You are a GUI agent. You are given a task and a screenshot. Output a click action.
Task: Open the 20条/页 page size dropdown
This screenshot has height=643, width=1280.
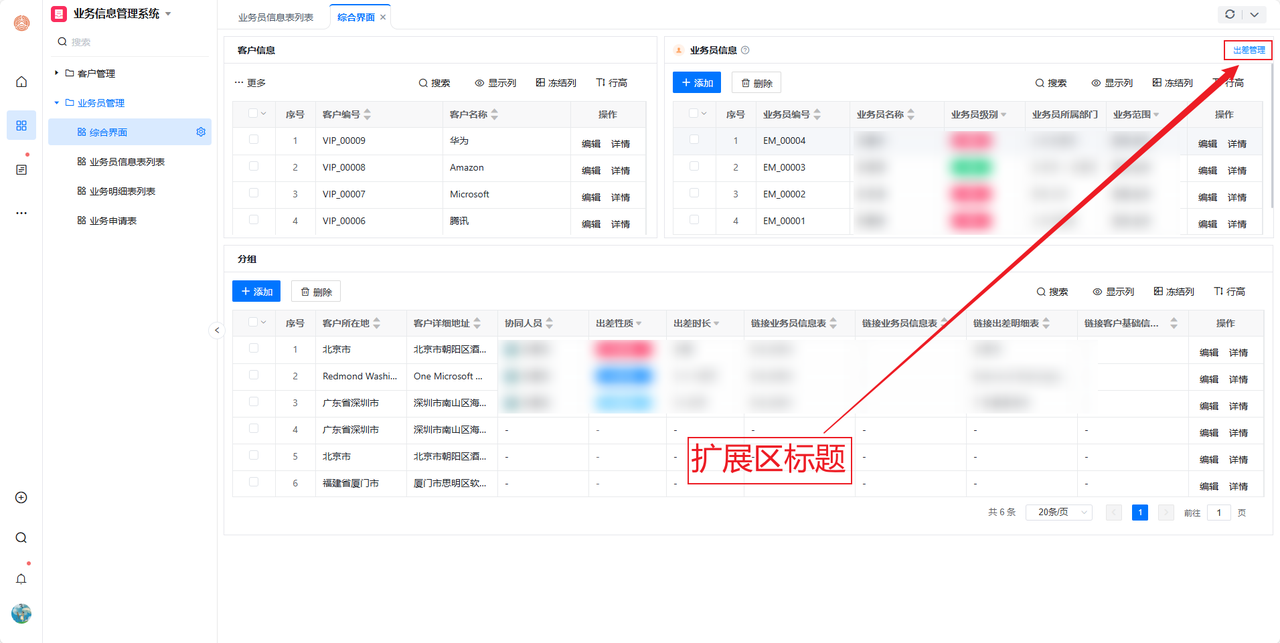point(1058,512)
